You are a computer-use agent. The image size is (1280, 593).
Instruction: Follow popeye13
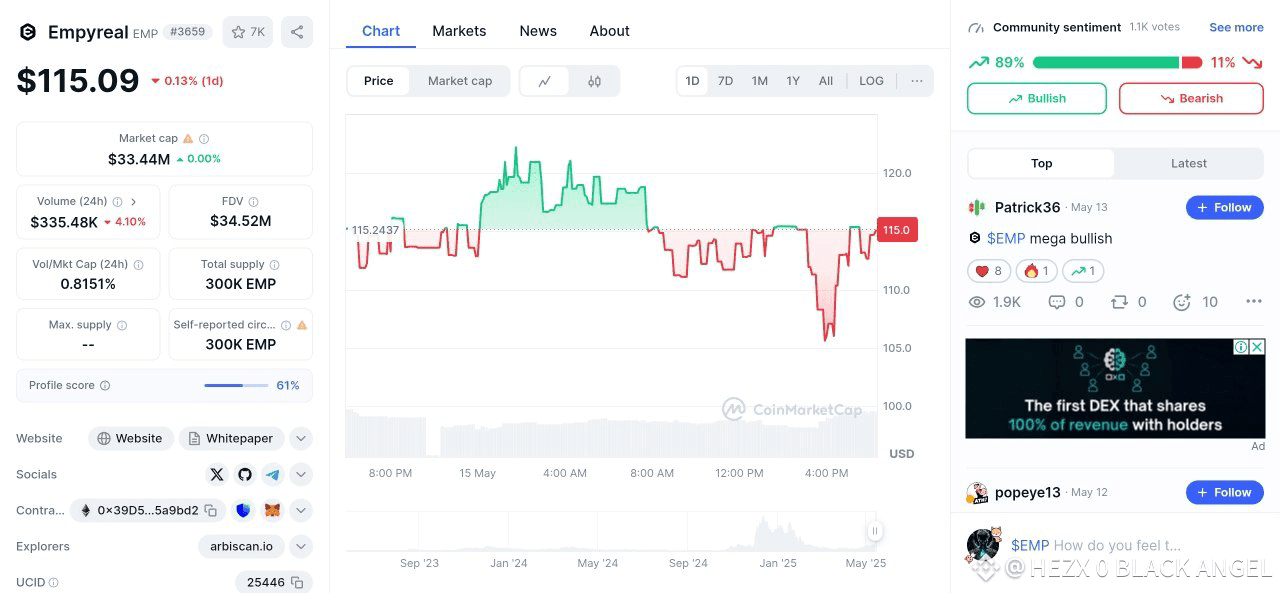(1225, 493)
